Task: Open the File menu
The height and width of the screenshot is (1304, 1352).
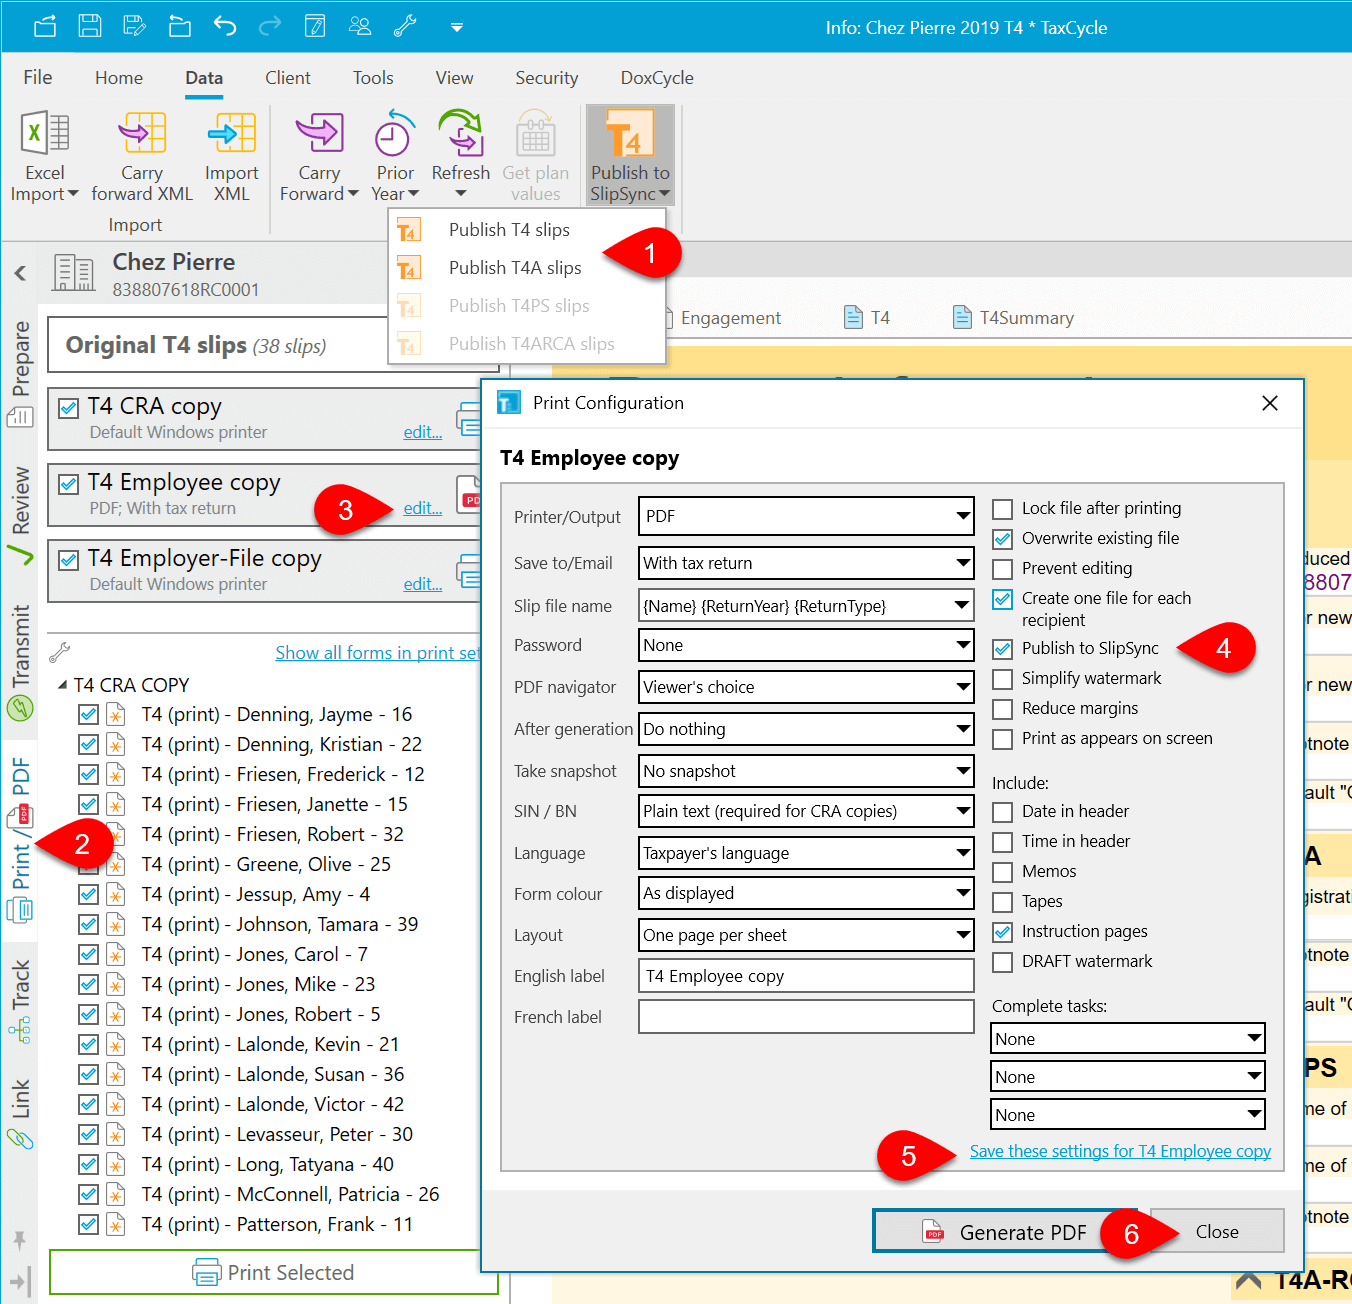Action: click(38, 77)
